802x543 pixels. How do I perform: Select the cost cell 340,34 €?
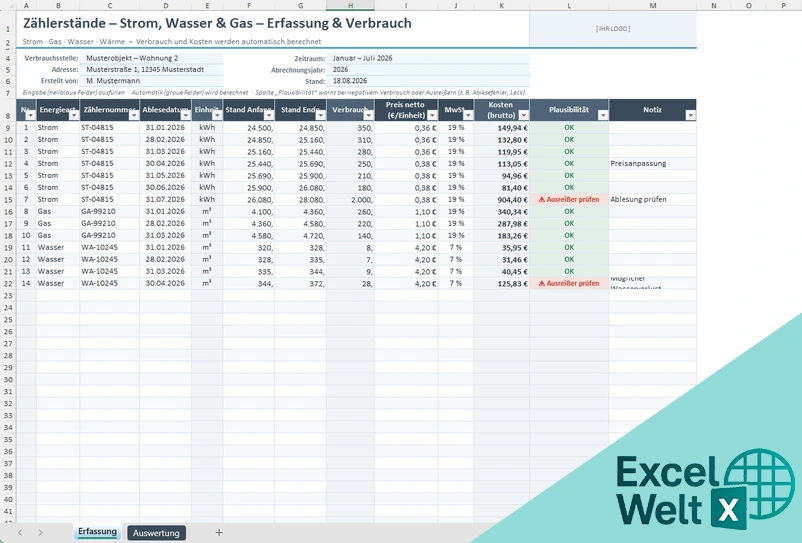click(x=502, y=211)
